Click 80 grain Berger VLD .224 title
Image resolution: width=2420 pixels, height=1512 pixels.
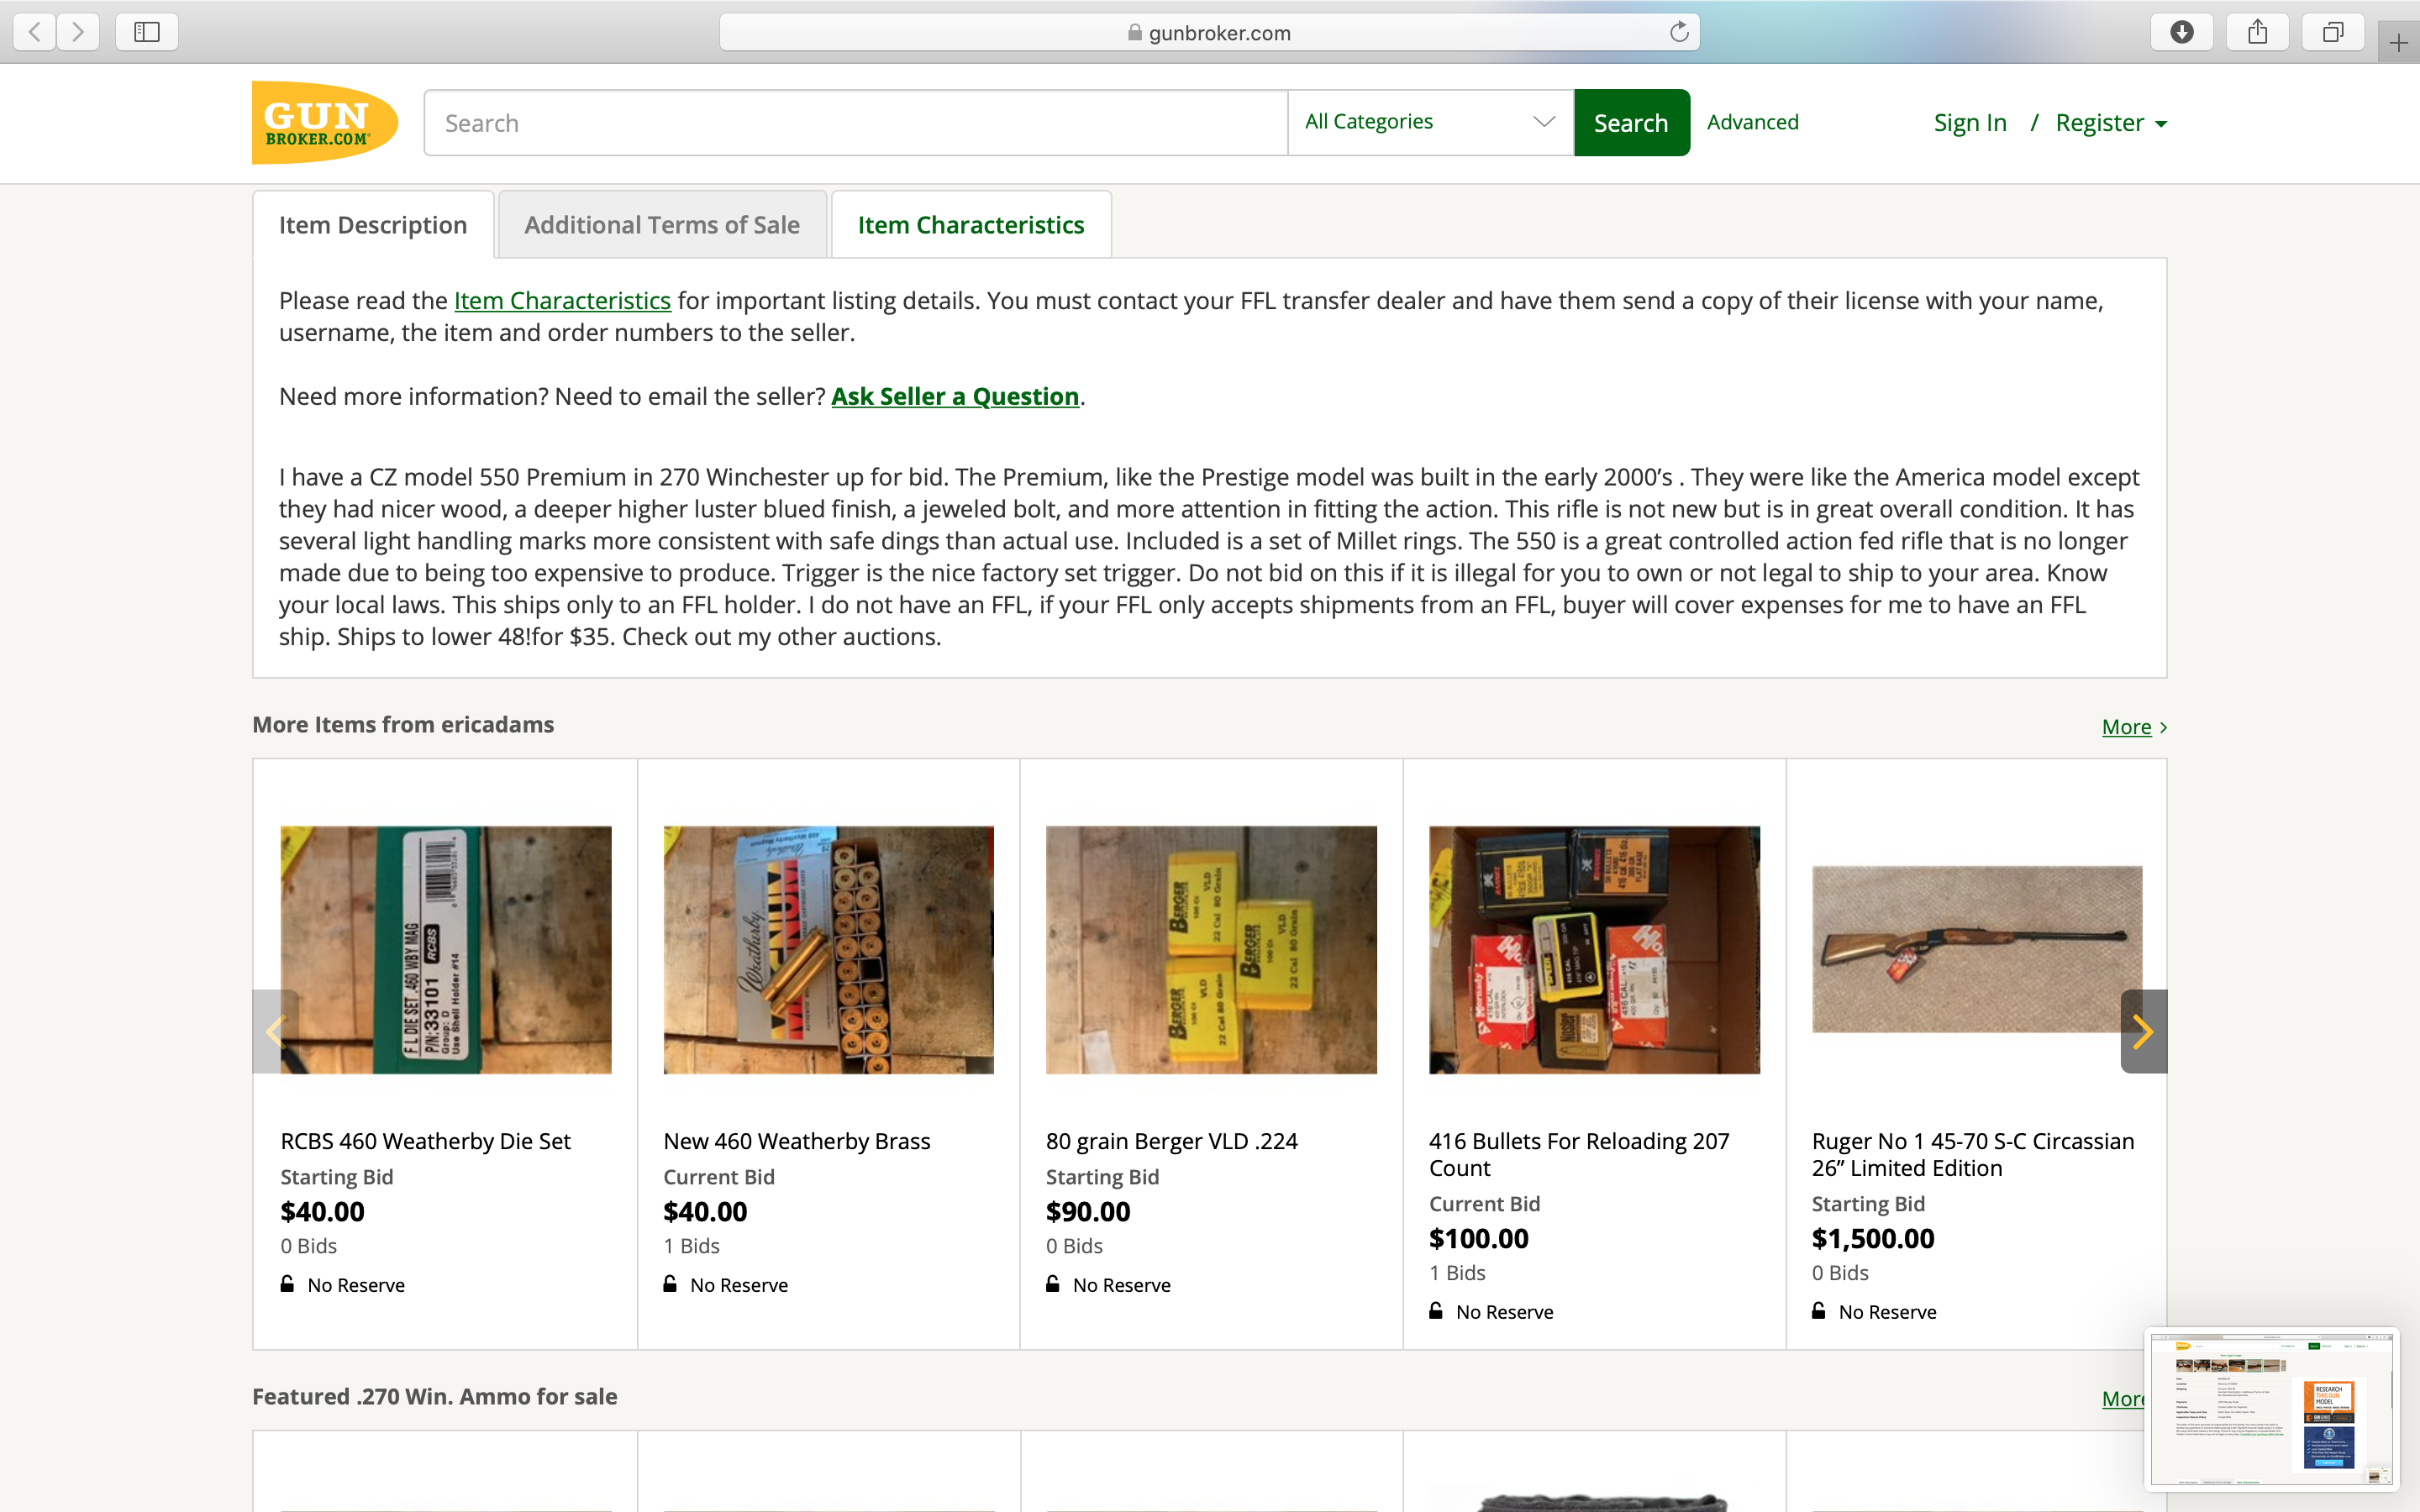1172,1141
